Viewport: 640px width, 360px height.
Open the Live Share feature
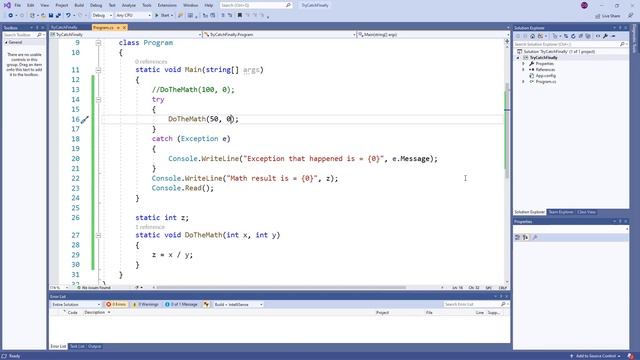click(x=607, y=16)
